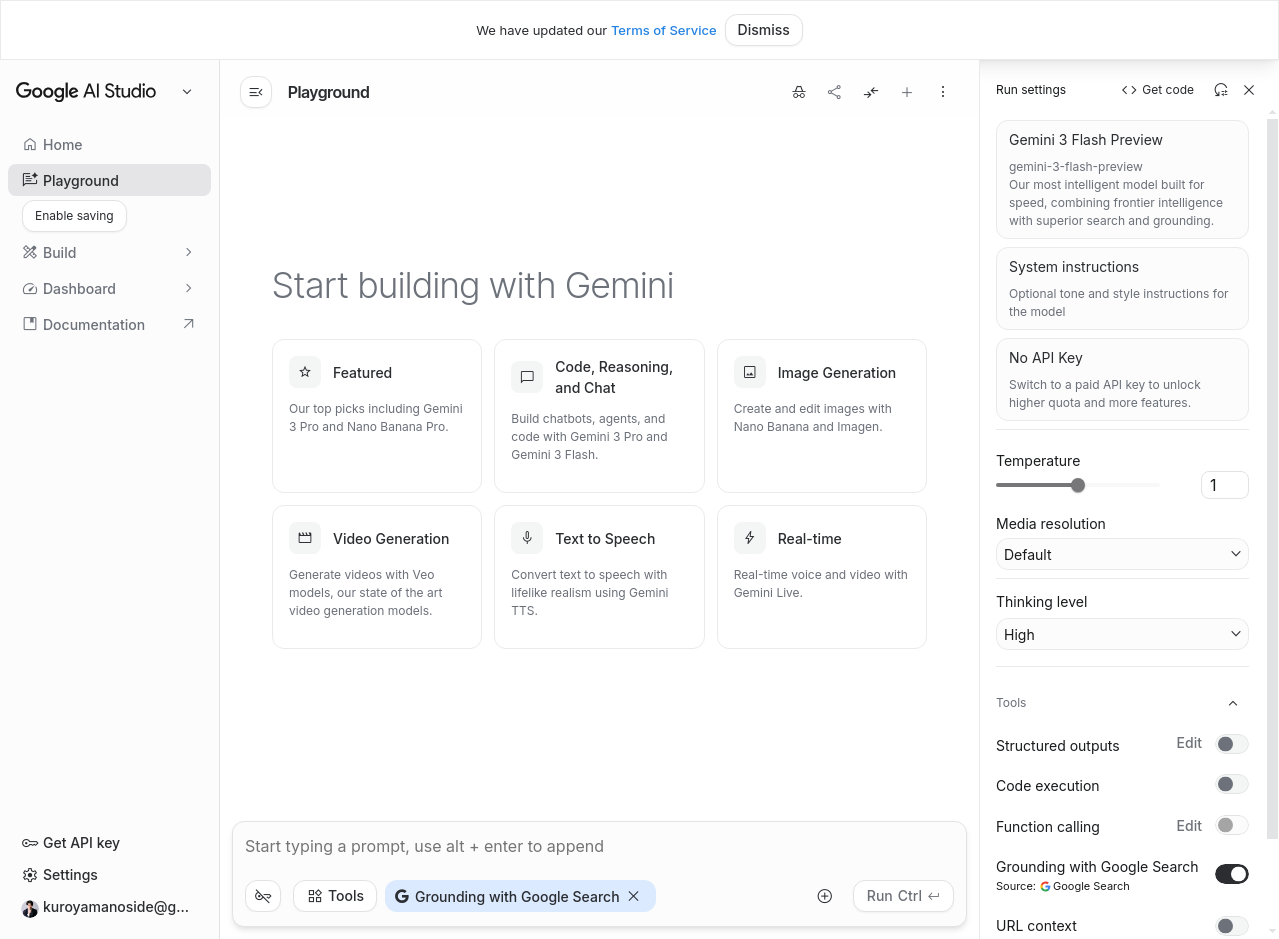The height and width of the screenshot is (939, 1279).
Task: Create a new chat with the plus icon
Action: pyautogui.click(x=906, y=91)
